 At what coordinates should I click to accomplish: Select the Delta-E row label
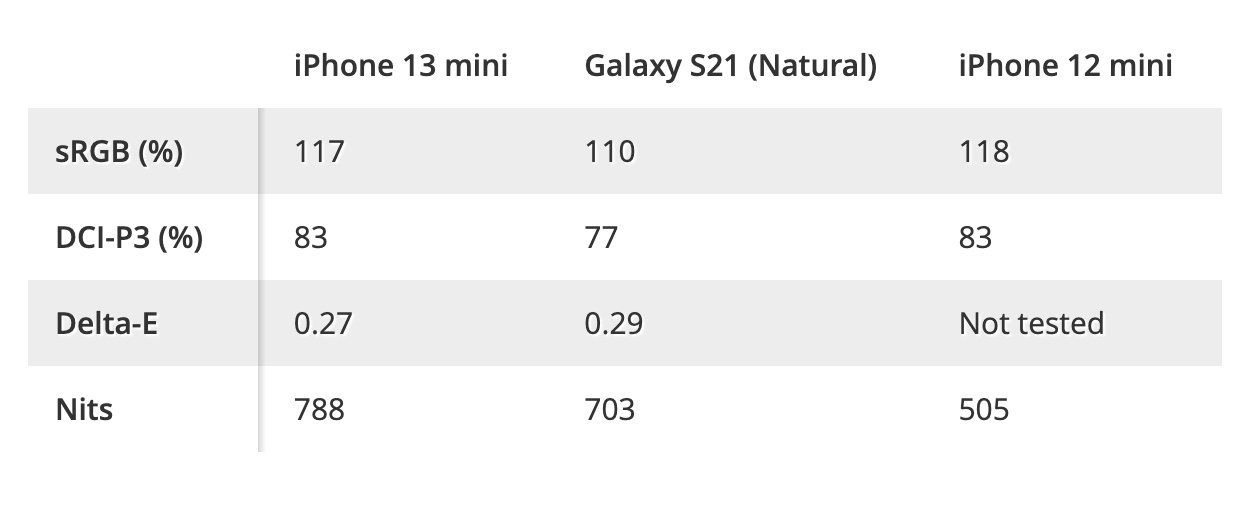coord(107,324)
